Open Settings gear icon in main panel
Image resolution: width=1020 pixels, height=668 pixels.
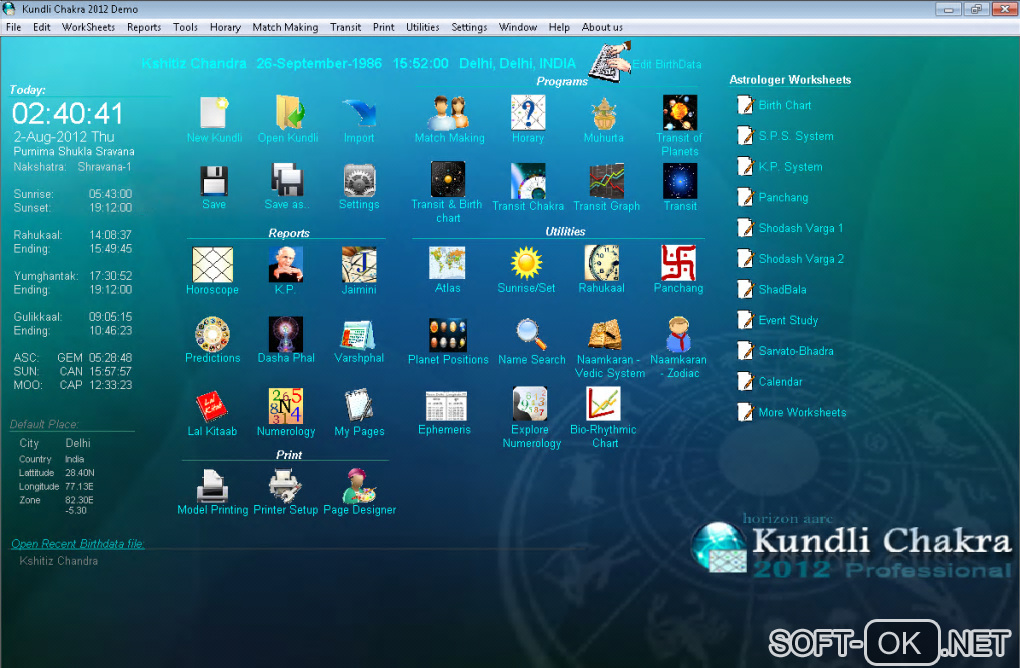coord(359,180)
